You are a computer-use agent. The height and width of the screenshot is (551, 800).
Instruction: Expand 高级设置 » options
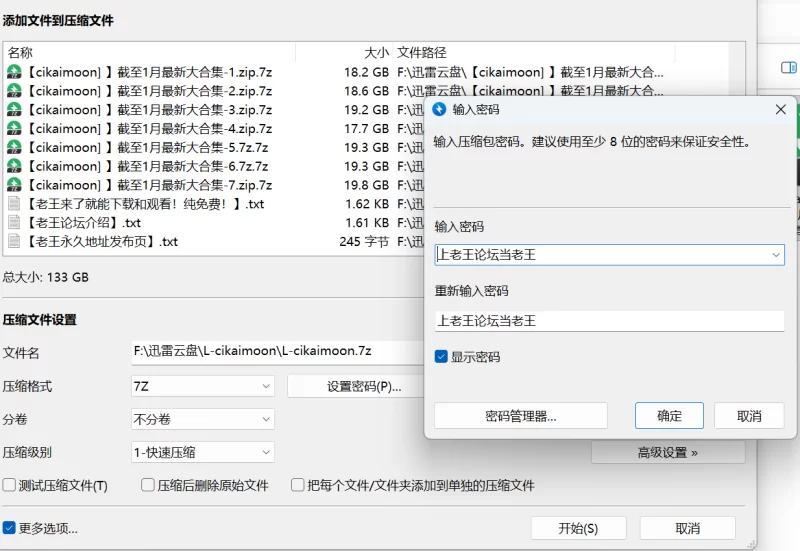tap(668, 453)
